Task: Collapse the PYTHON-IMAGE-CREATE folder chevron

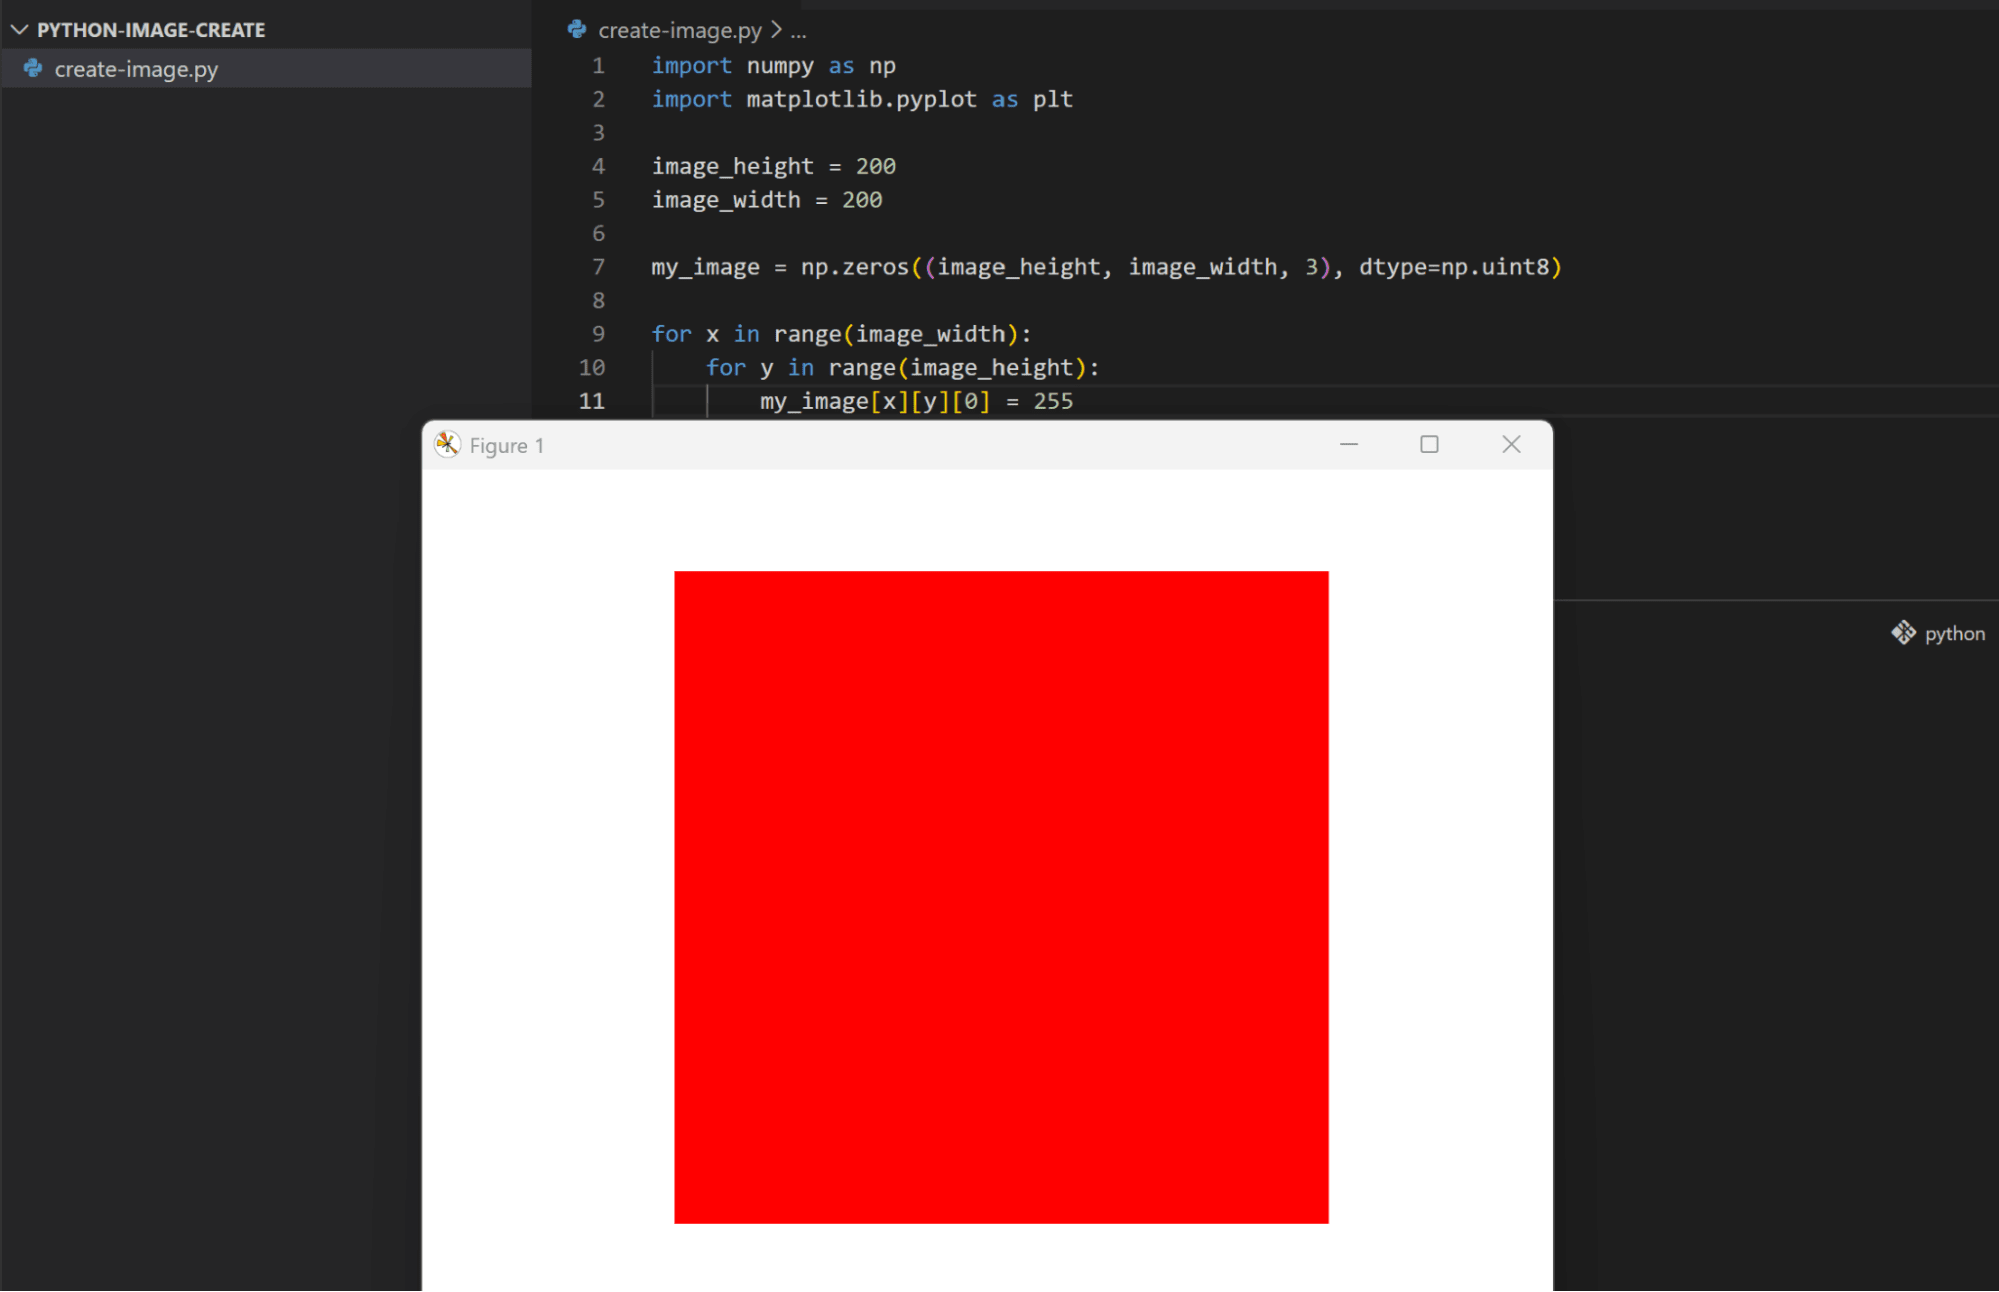Action: 19,30
